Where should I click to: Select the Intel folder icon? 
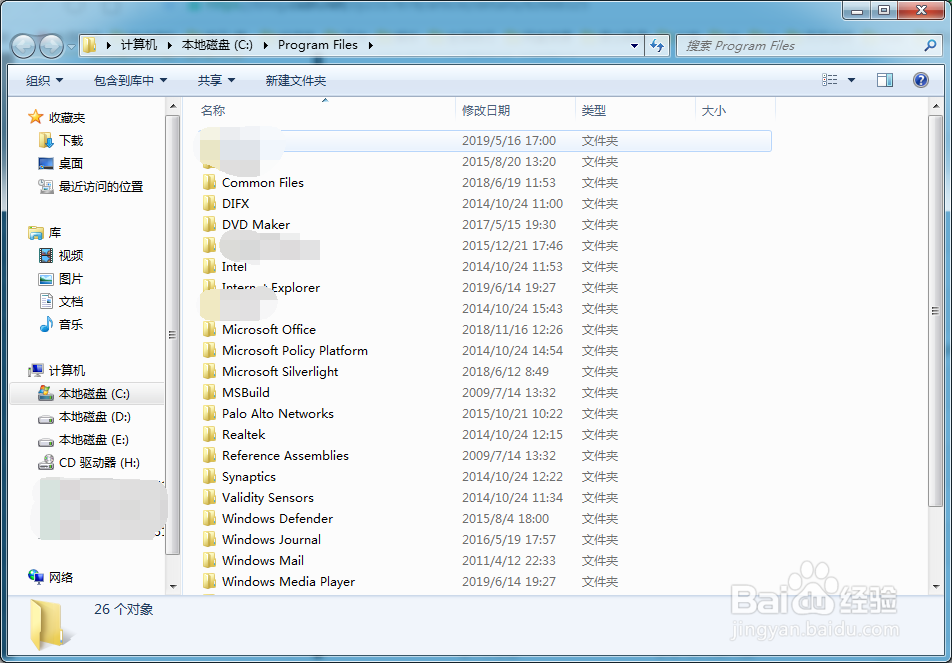click(x=209, y=267)
